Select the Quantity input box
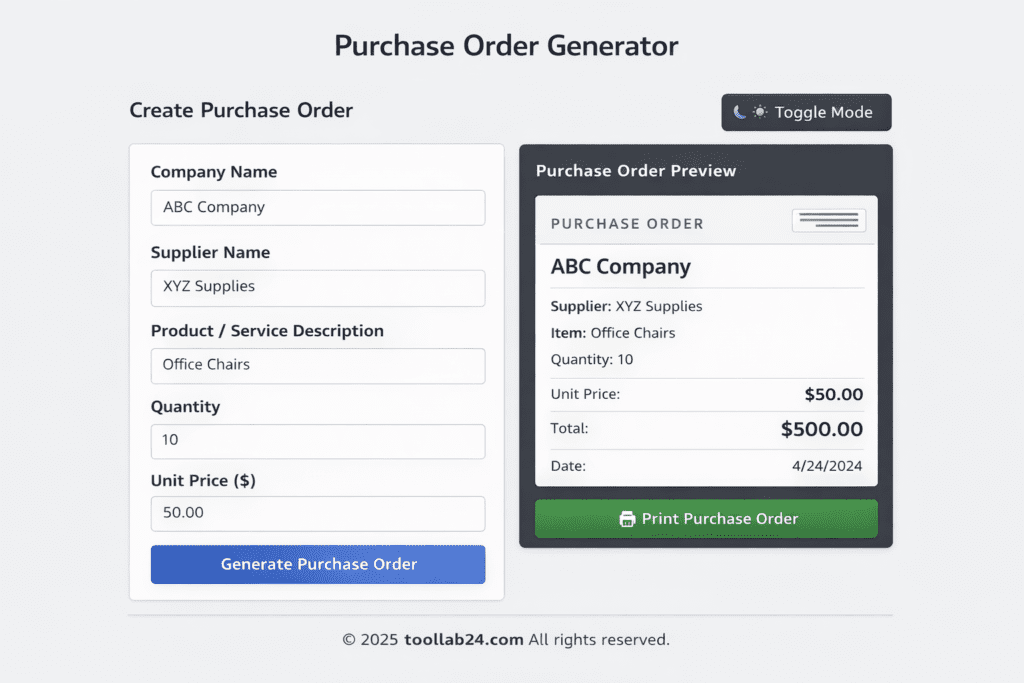This screenshot has width=1024, height=683. (317, 441)
